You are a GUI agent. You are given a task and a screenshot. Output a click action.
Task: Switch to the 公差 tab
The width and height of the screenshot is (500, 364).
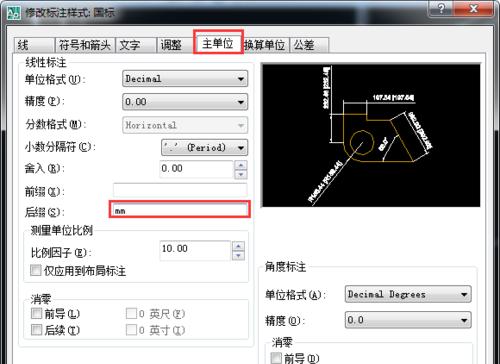[309, 45]
